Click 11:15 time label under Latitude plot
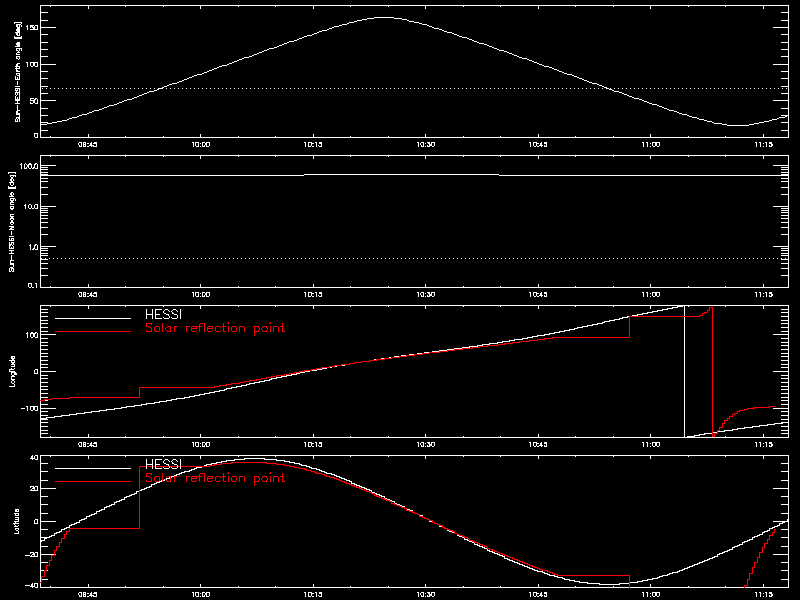This screenshot has height=600, width=800. pyautogui.click(x=763, y=595)
